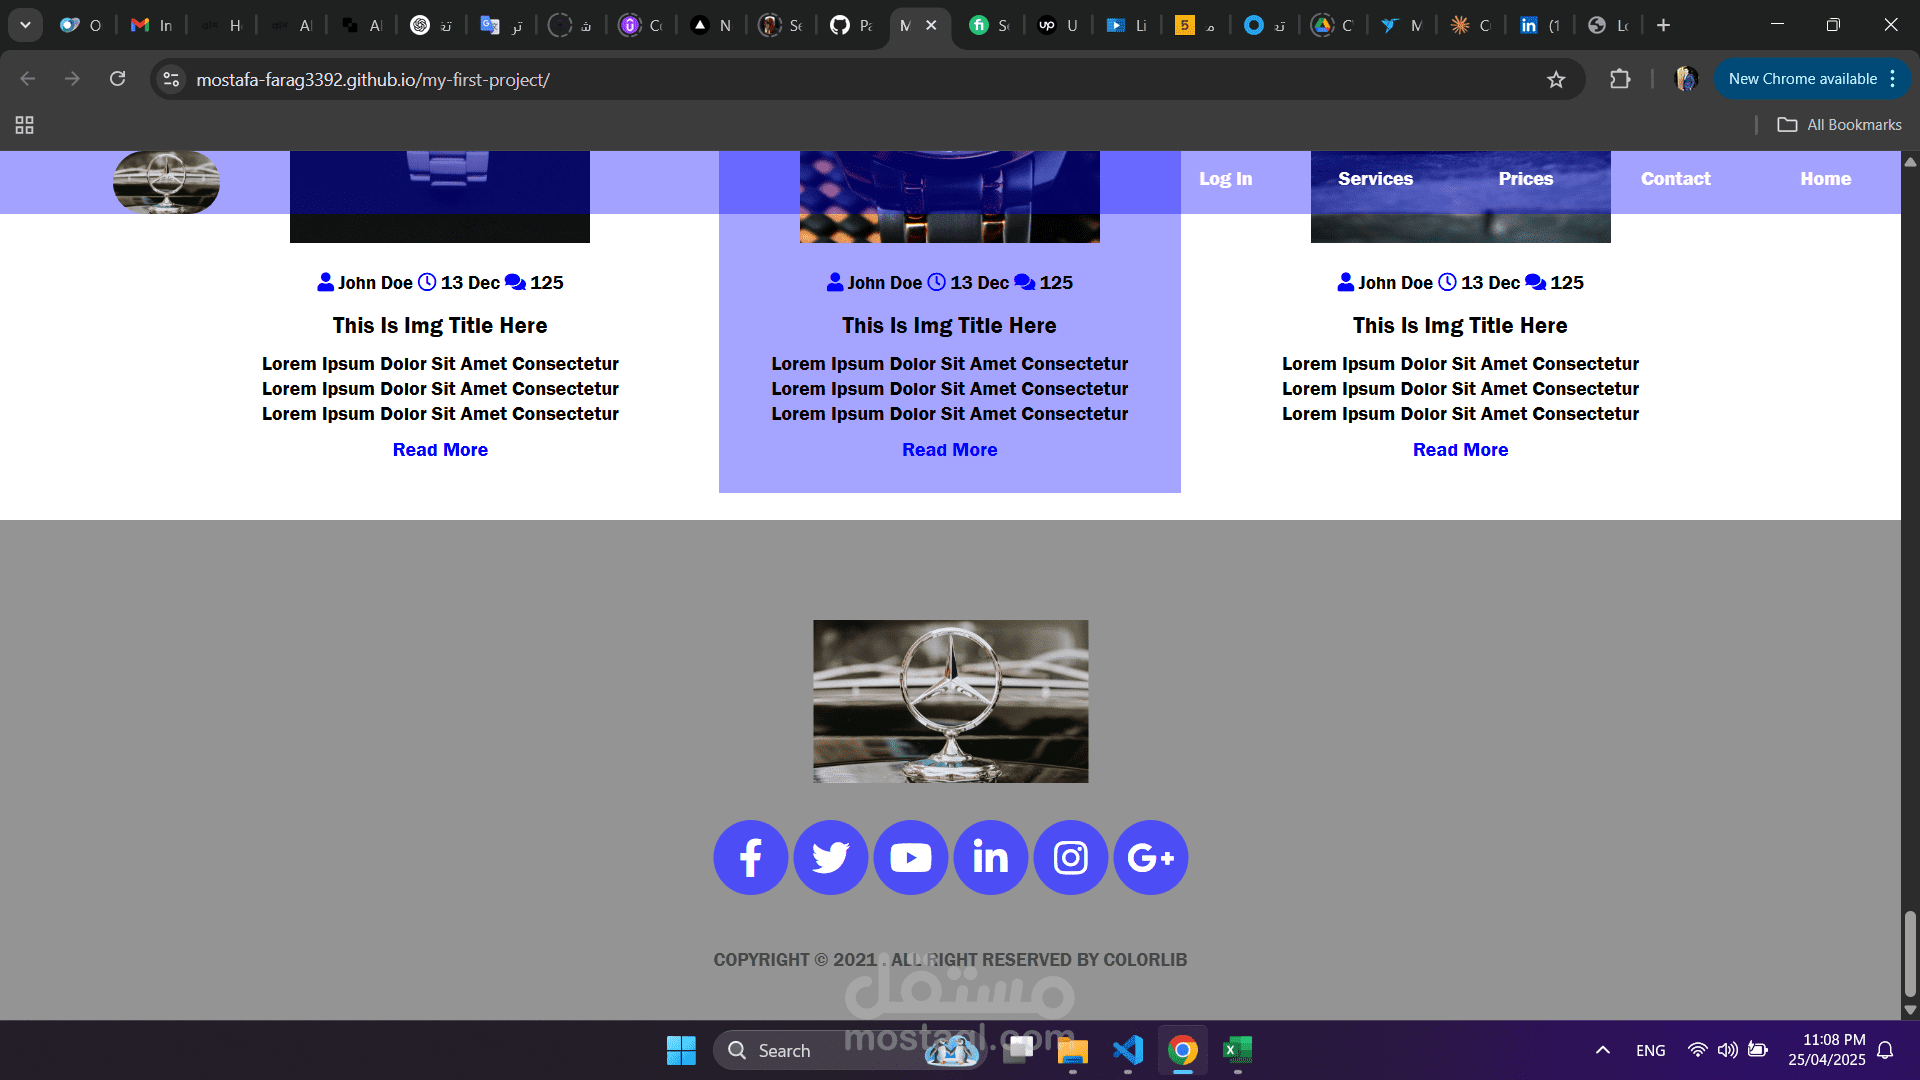Click the Log In nav link
Screen dimensions: 1920x1080
[1225, 179]
